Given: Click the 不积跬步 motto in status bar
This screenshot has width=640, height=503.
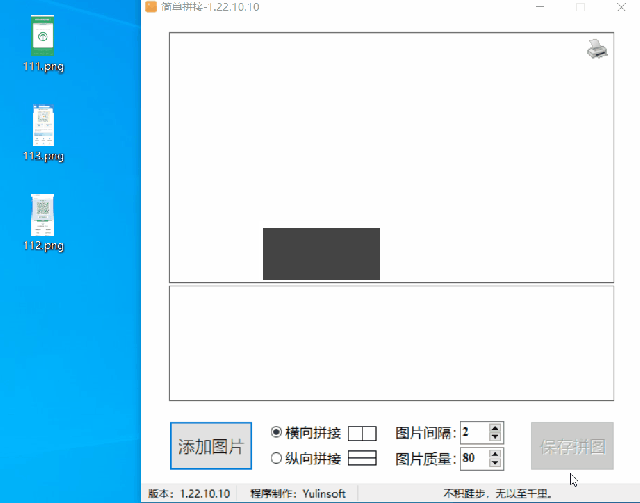Looking at the screenshot, I should [498, 494].
